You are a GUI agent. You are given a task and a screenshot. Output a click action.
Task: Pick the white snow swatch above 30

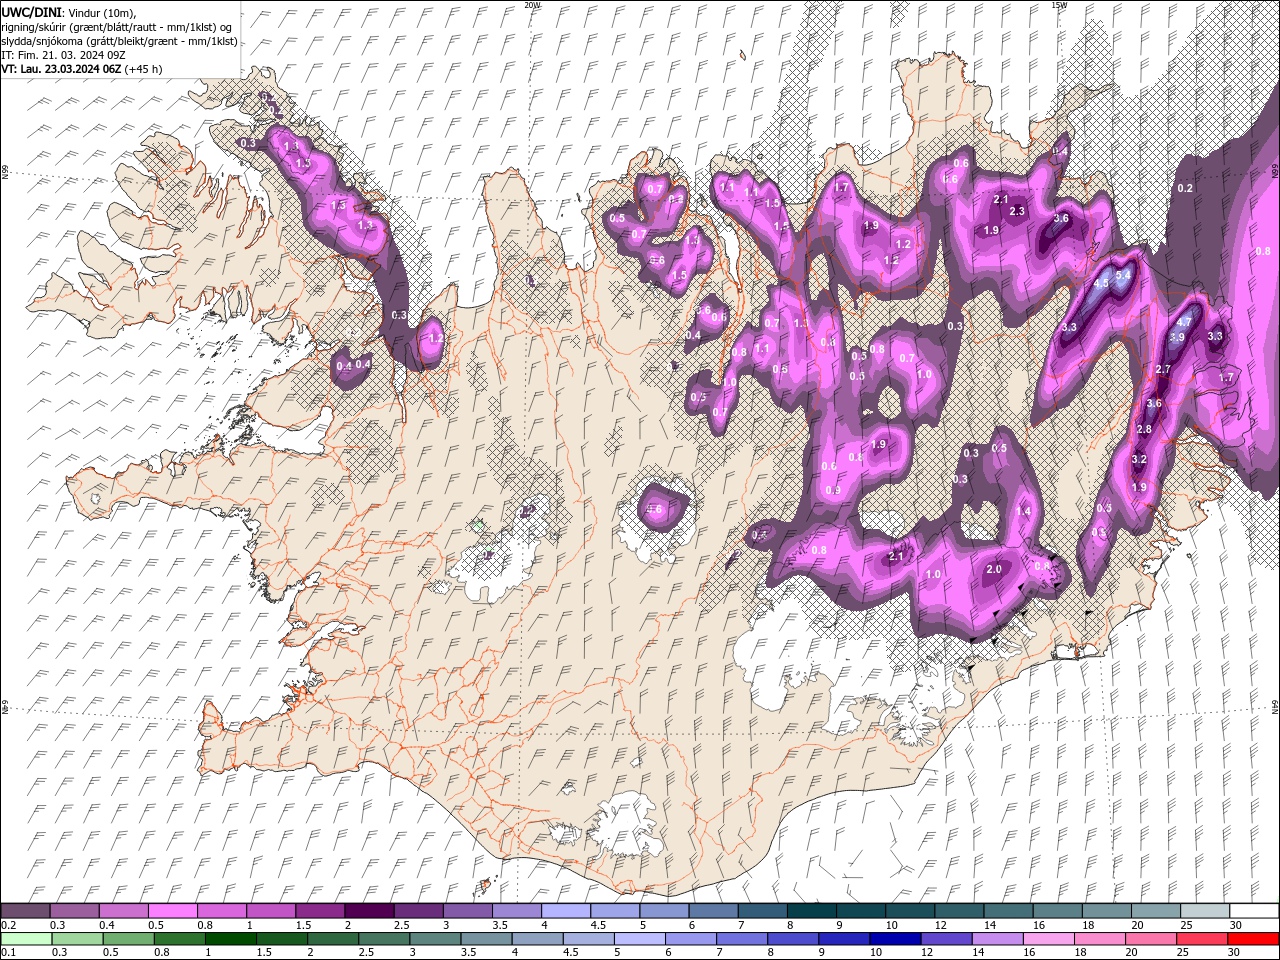(1254, 911)
